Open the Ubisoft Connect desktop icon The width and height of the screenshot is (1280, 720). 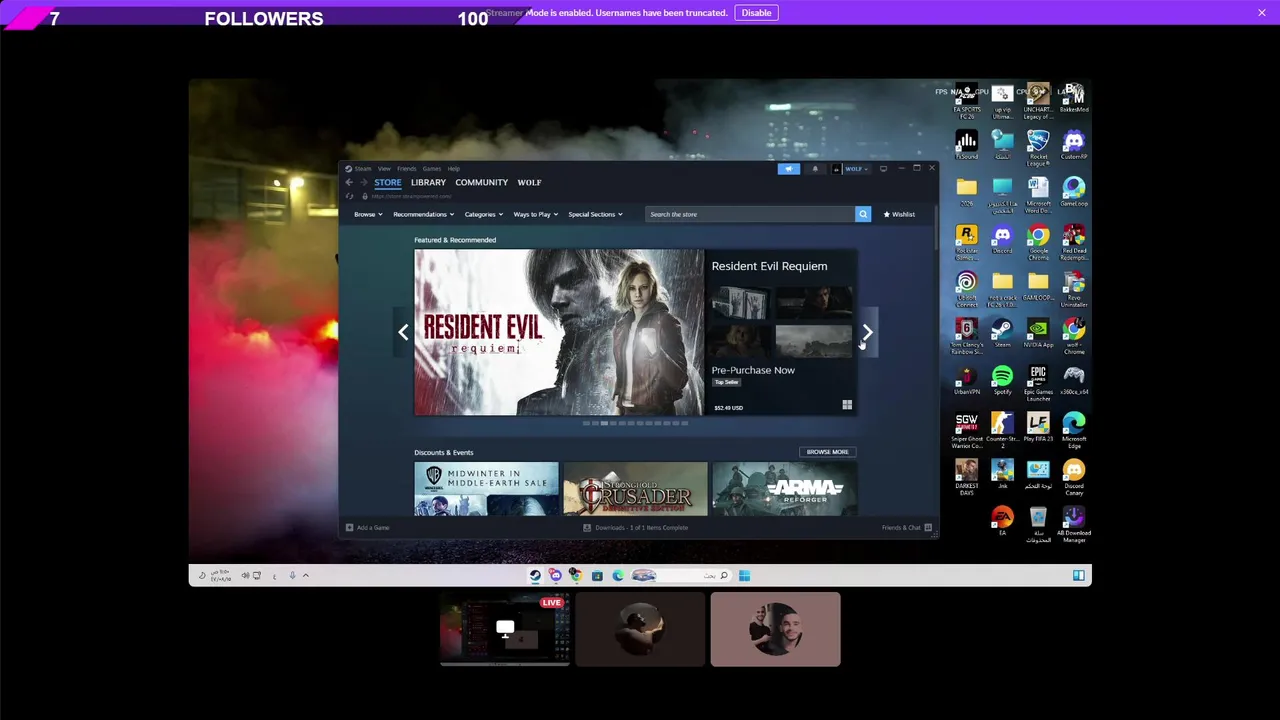[x=966, y=289]
